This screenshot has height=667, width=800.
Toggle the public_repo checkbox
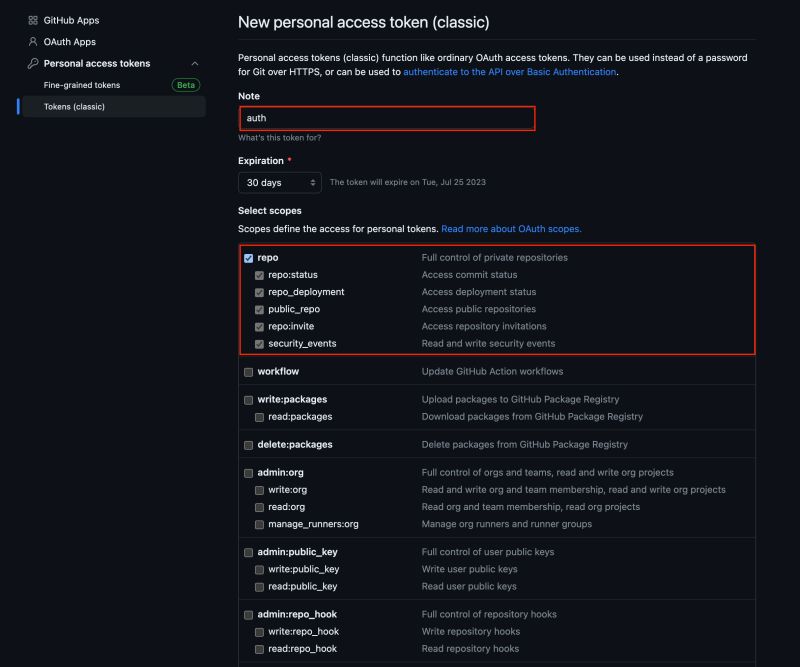click(x=259, y=310)
